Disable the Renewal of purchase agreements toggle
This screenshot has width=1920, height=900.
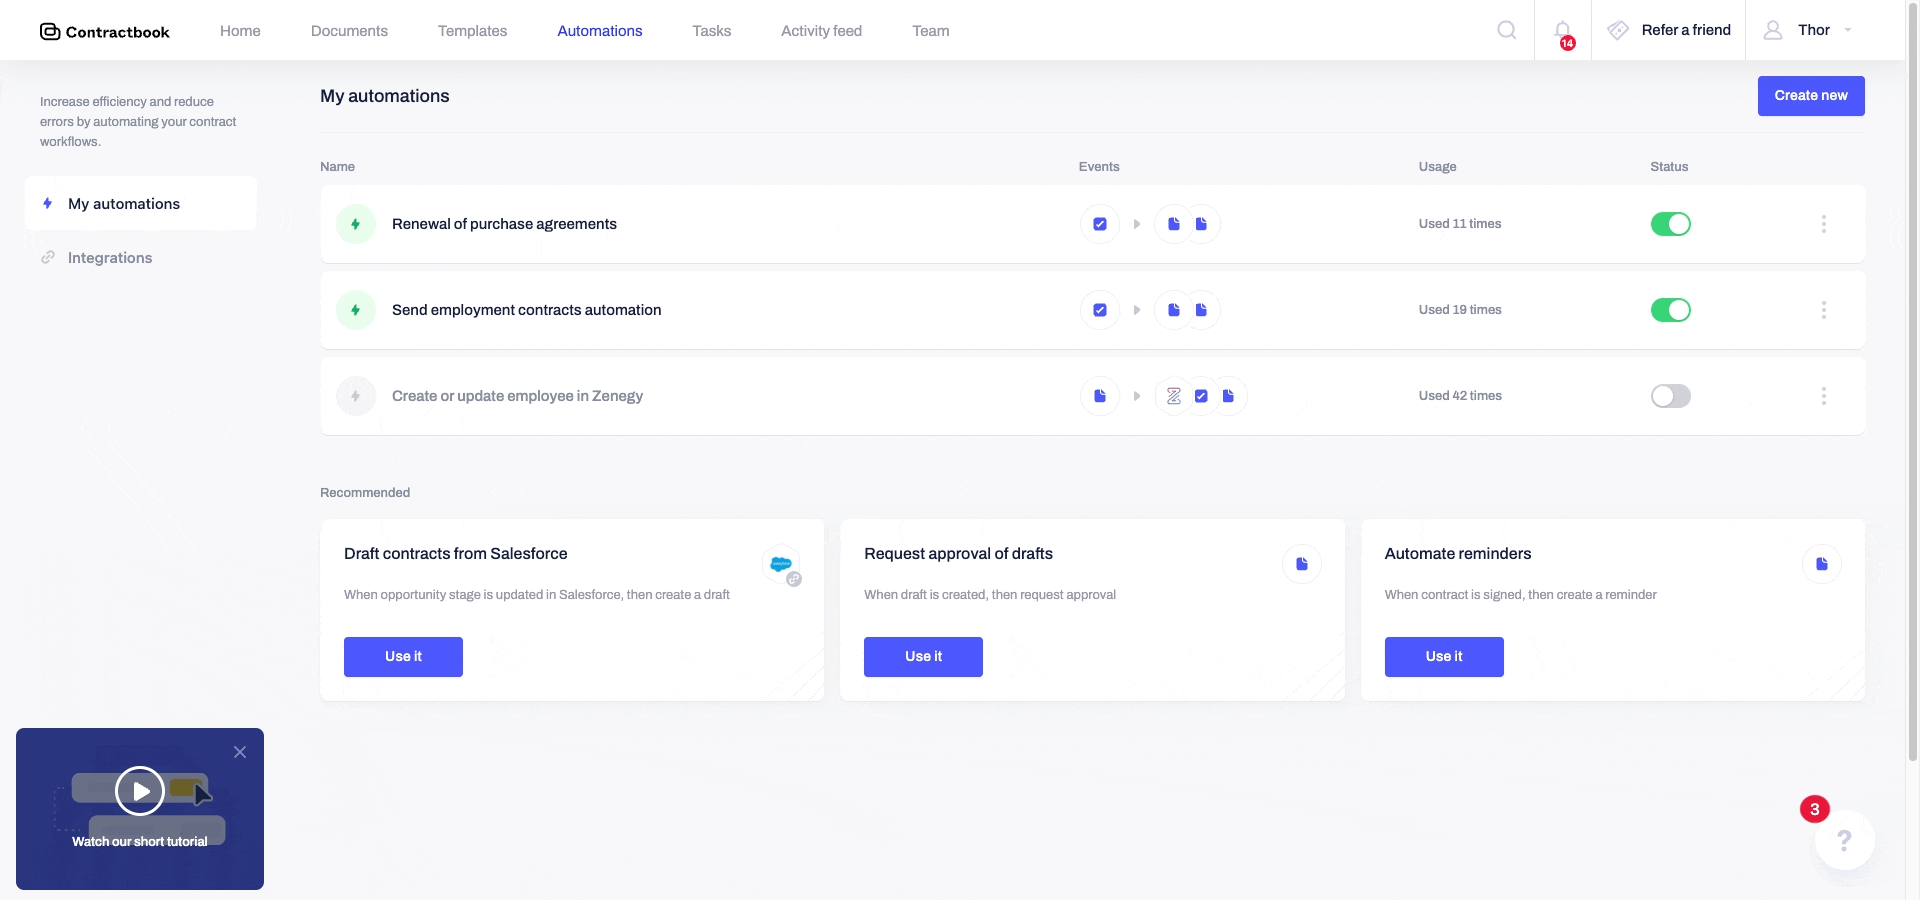(x=1670, y=224)
